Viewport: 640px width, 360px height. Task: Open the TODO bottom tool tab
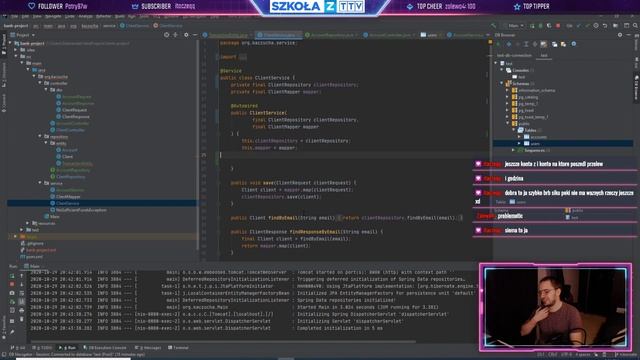43,348
